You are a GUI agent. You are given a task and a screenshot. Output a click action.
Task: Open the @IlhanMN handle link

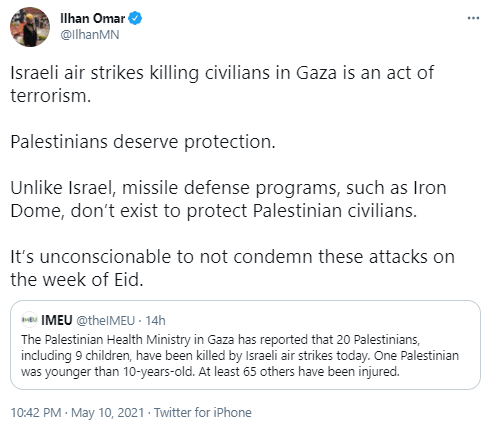pos(89,35)
